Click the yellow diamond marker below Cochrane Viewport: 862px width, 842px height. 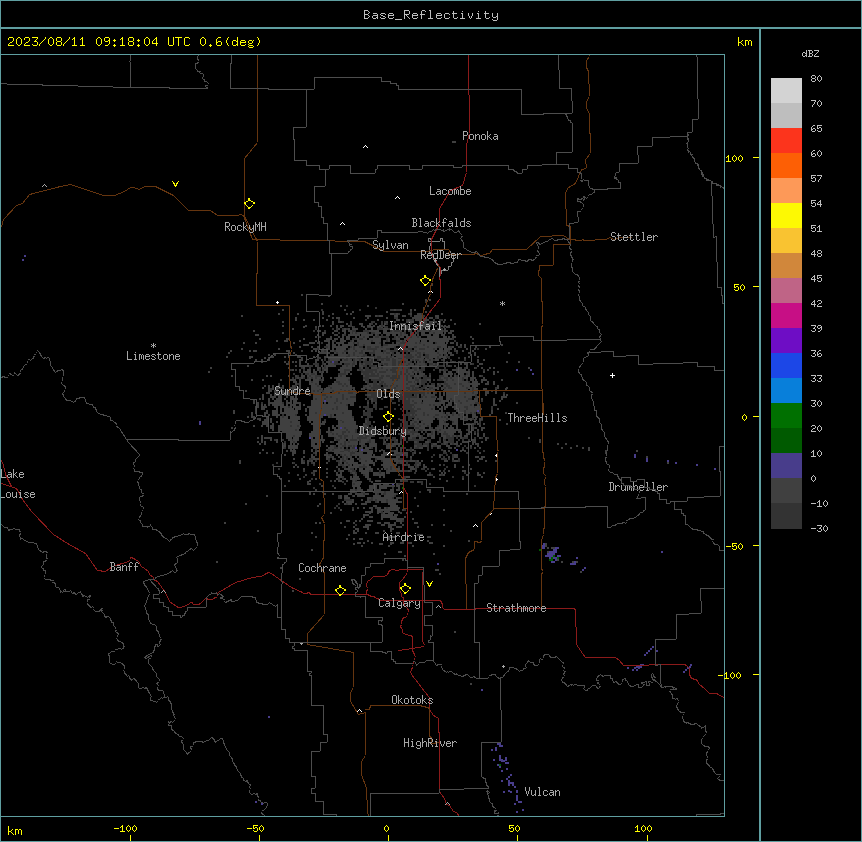click(x=340, y=590)
